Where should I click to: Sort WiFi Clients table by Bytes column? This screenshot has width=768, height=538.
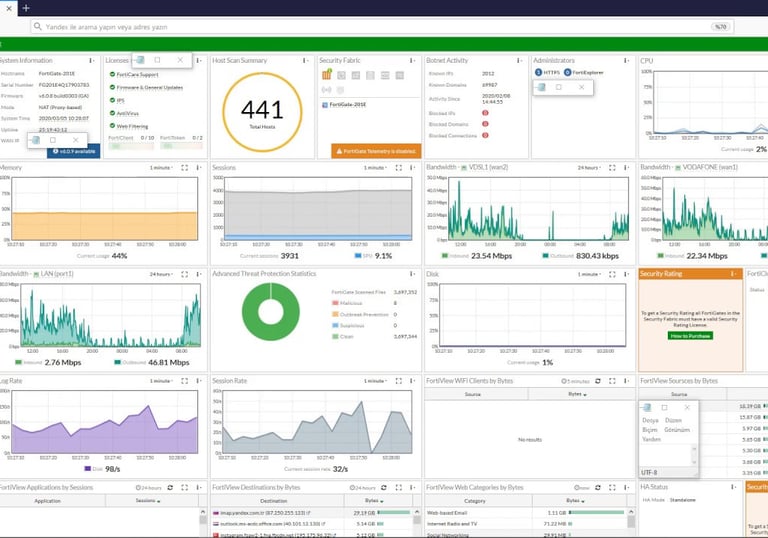[577, 394]
